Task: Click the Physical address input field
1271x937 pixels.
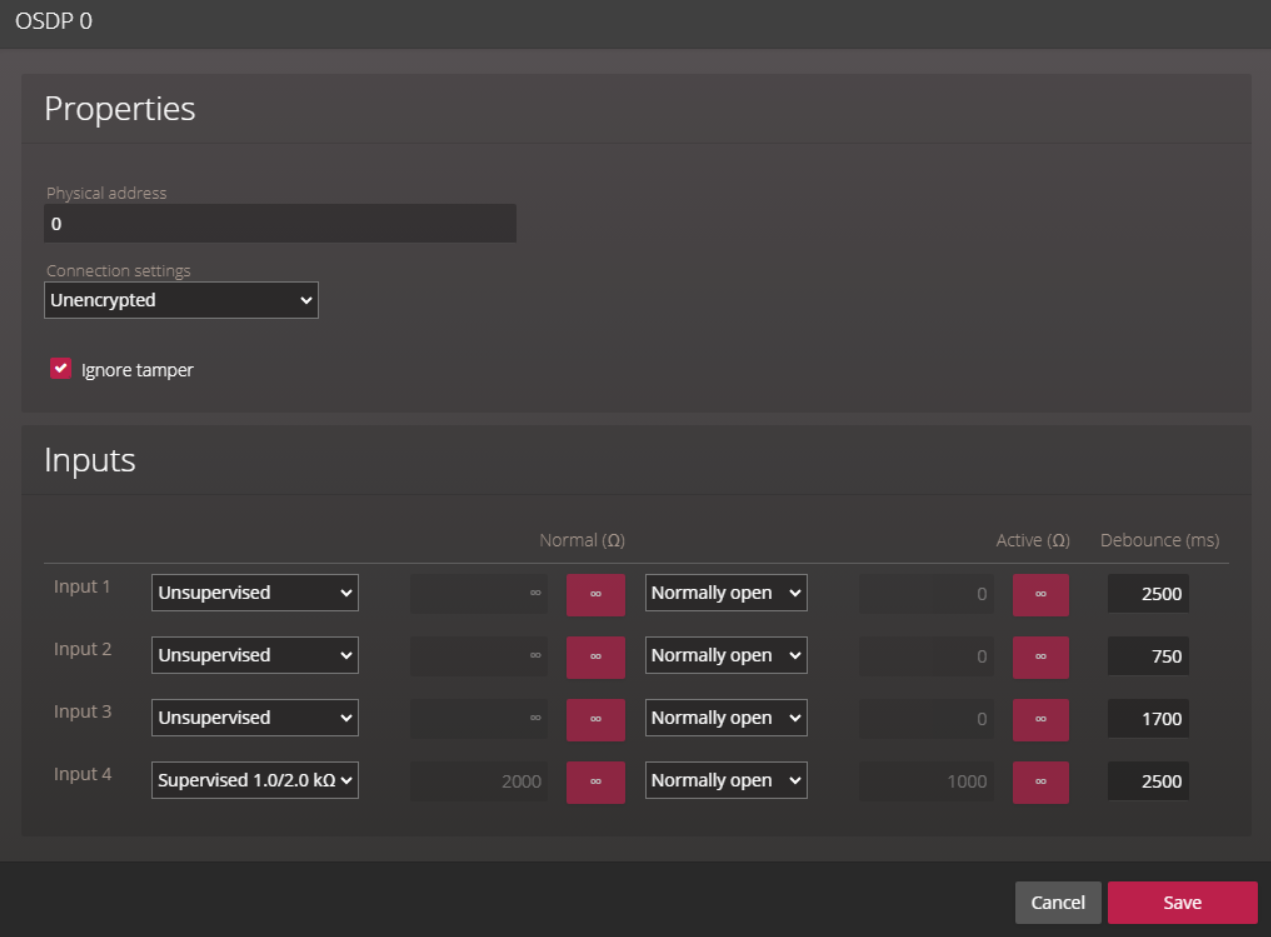Action: 280,223
